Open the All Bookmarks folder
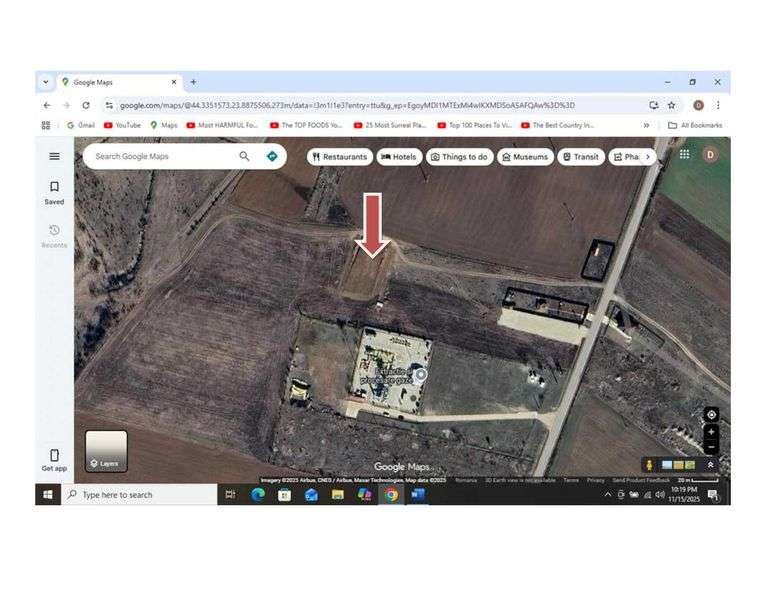This screenshot has width=776, height=600. click(x=695, y=125)
